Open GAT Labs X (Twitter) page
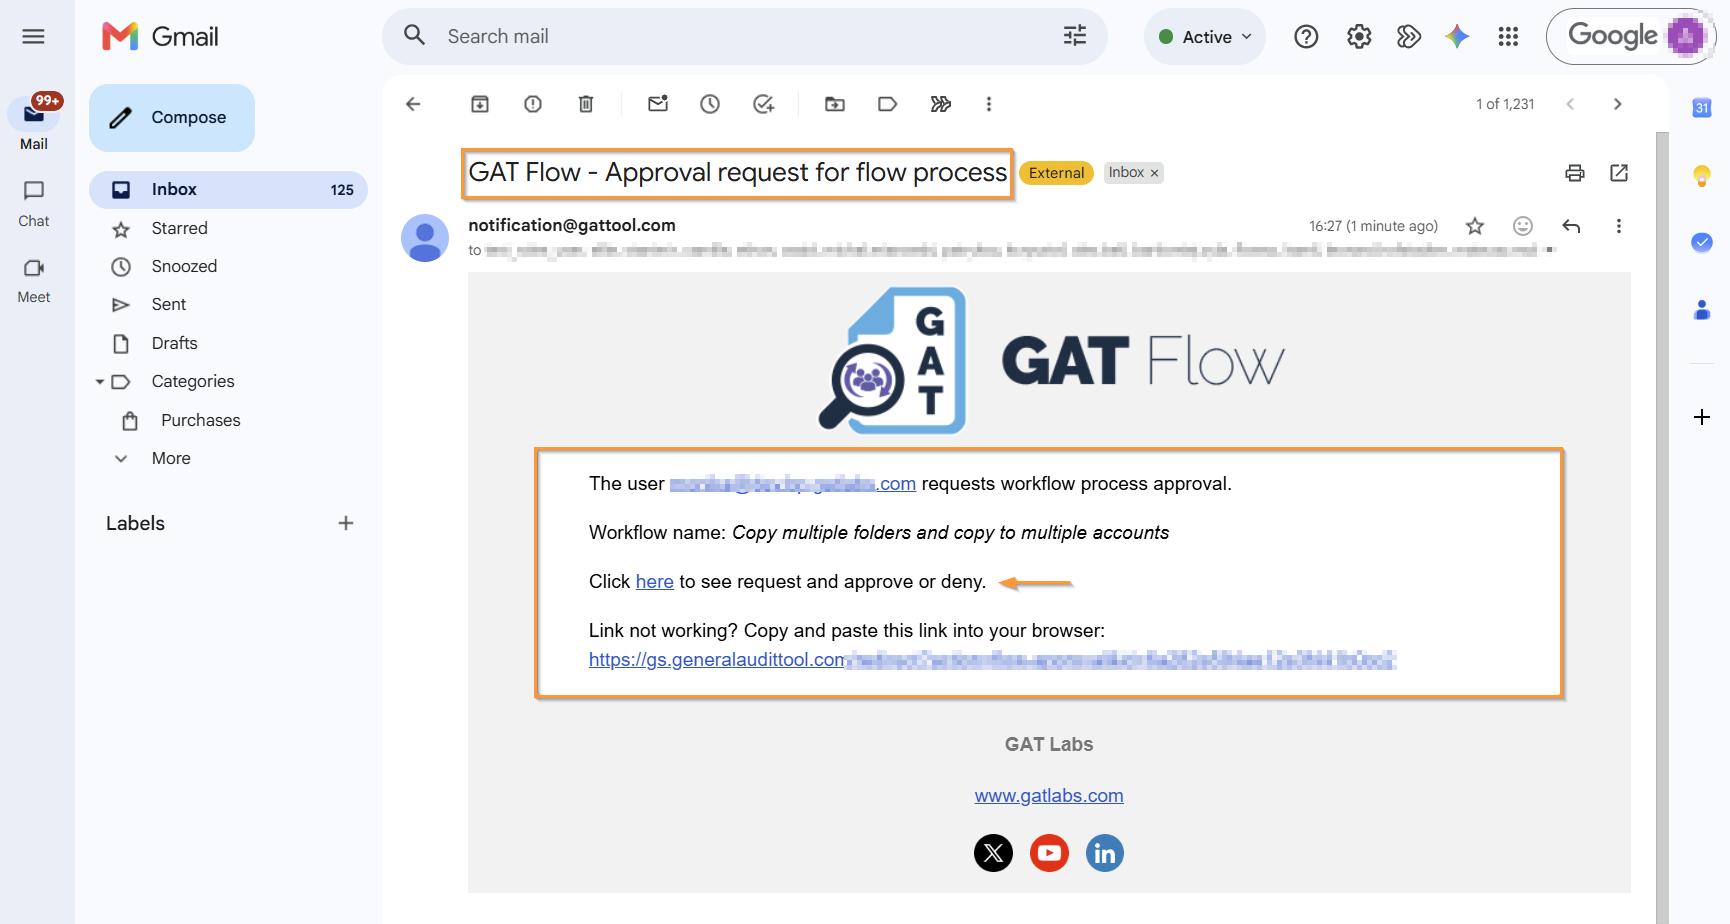The width and height of the screenshot is (1730, 924). (993, 853)
